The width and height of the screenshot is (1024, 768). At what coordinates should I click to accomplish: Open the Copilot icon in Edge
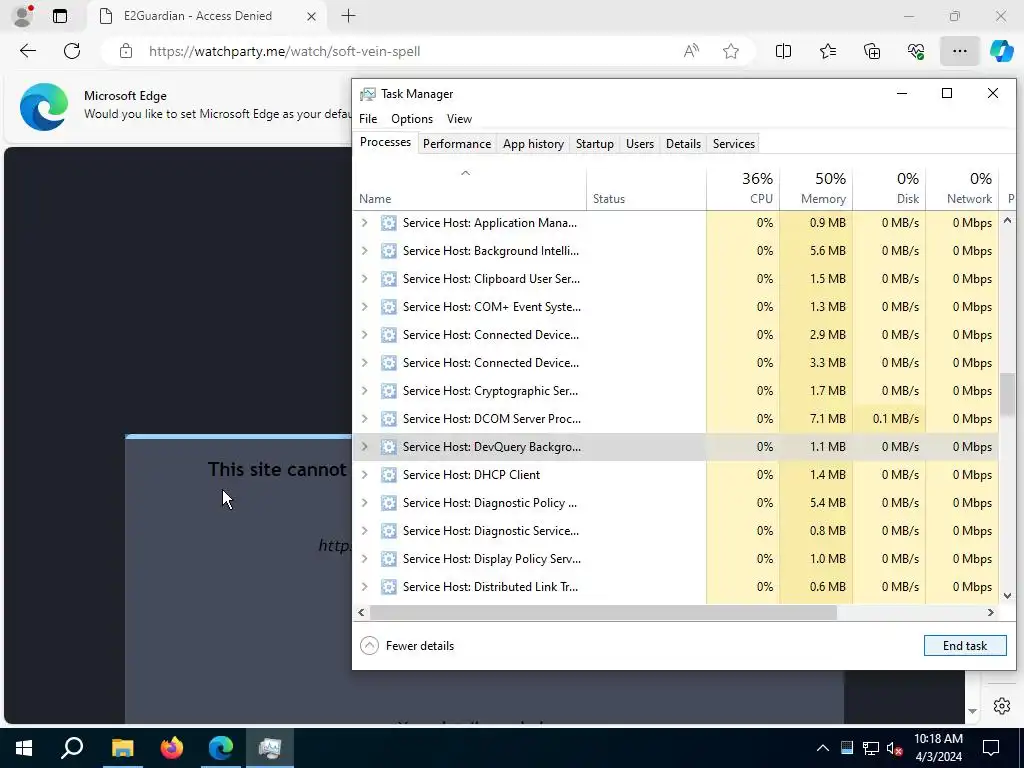(x=1001, y=51)
